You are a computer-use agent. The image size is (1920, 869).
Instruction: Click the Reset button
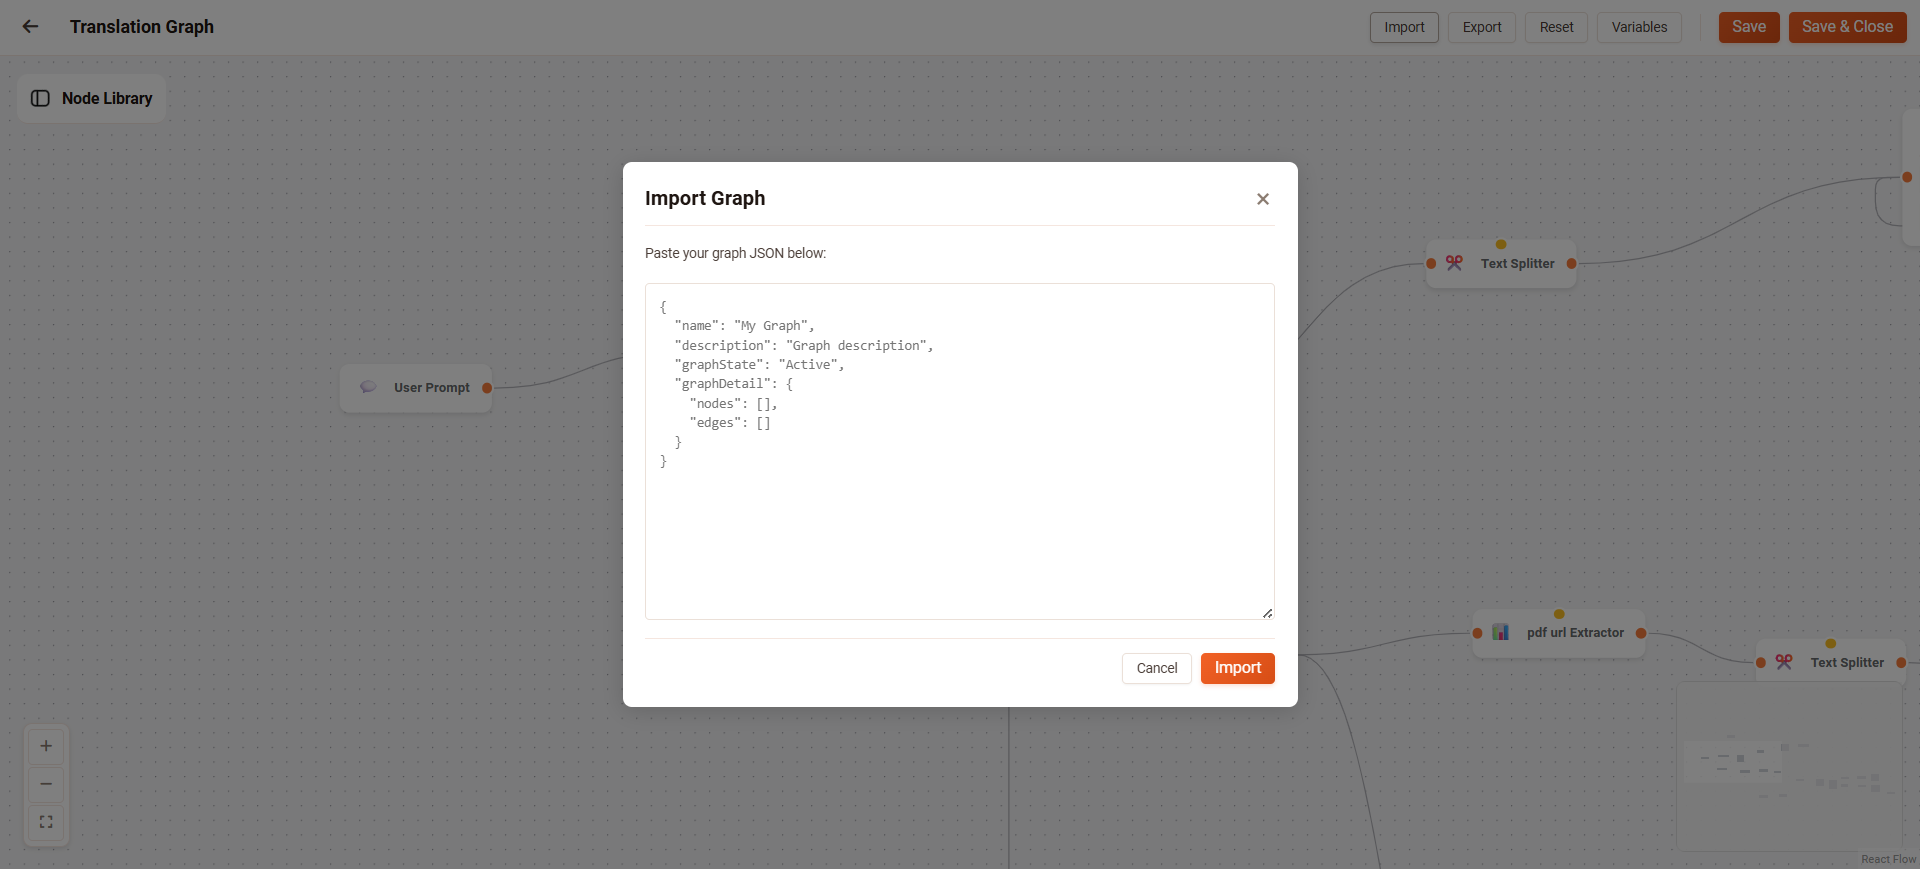(x=1556, y=27)
